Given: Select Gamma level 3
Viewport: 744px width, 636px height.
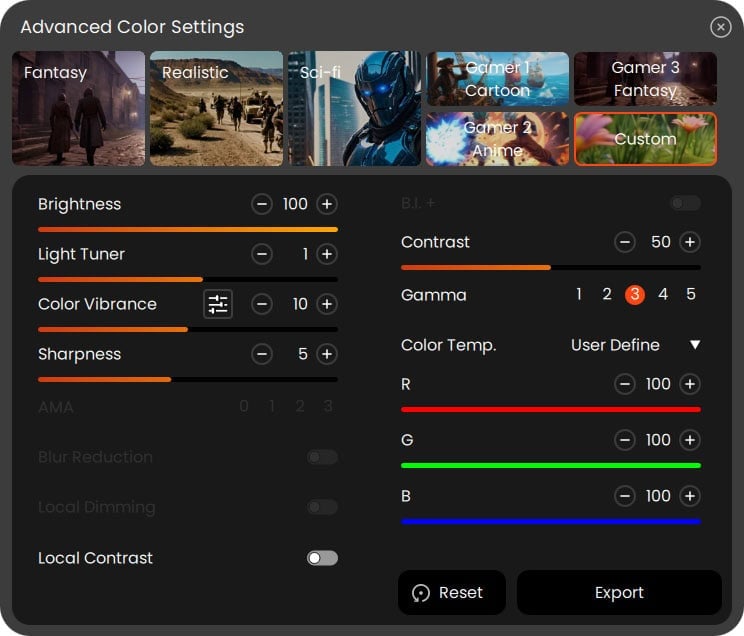Looking at the screenshot, I should tap(635, 295).
